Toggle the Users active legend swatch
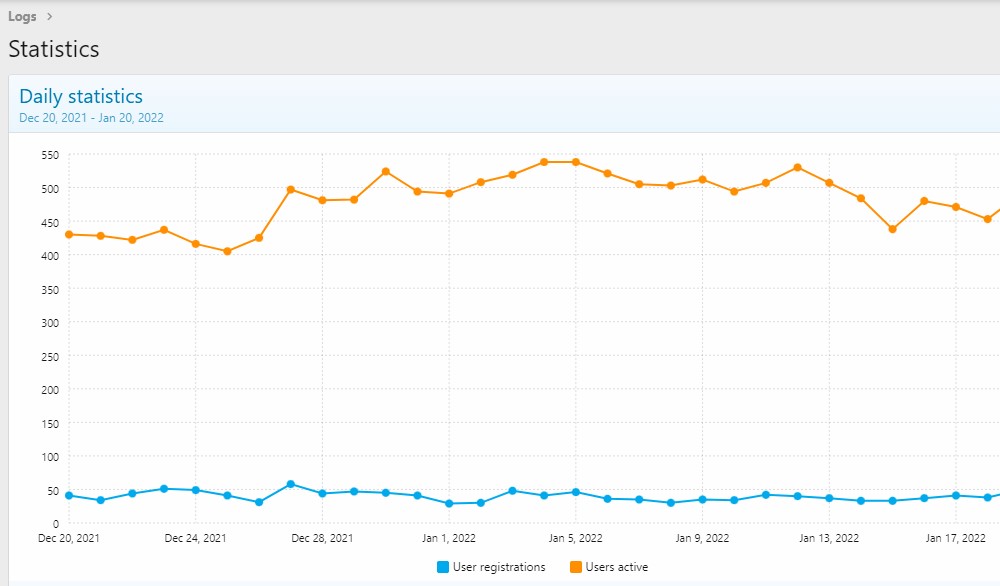The image size is (1000, 586). coord(576,567)
